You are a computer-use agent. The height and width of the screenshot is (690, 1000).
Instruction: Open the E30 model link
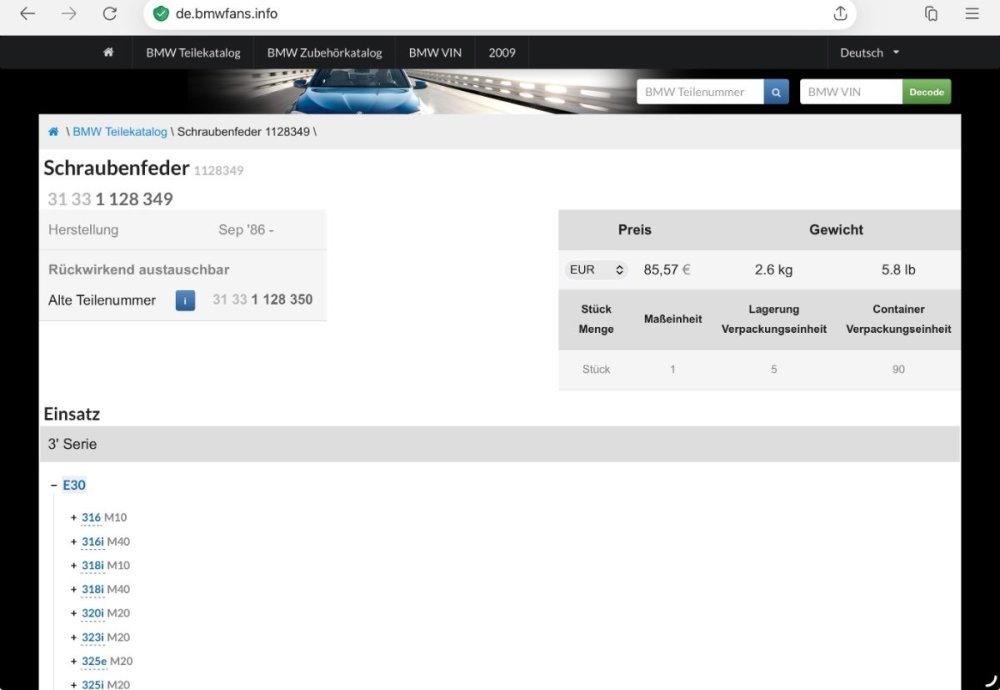click(74, 485)
